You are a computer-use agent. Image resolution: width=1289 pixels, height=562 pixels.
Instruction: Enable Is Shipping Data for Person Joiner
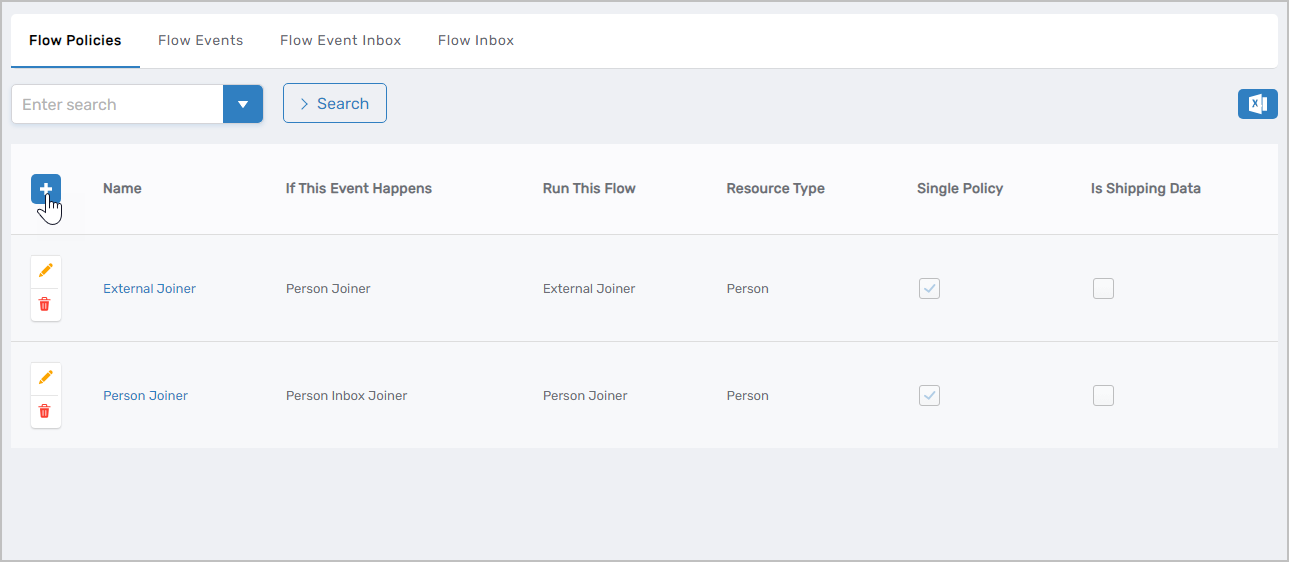click(x=1103, y=395)
